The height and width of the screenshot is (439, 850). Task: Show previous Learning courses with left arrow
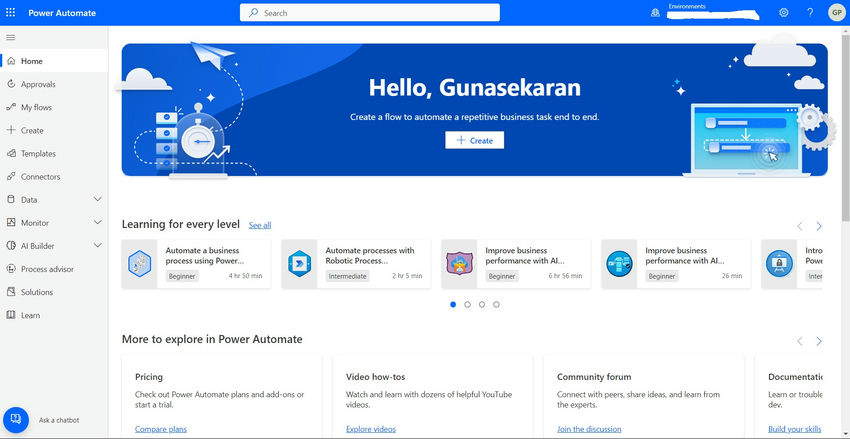point(800,226)
